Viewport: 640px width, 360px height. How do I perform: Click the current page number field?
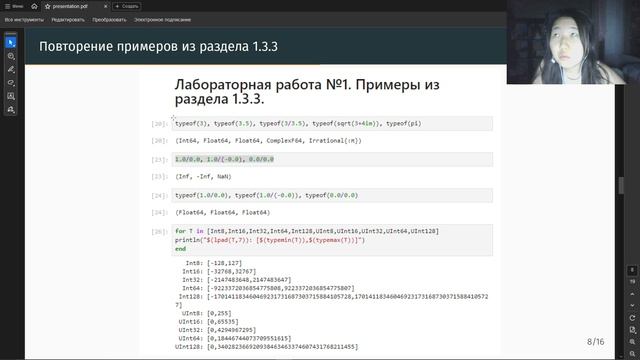click(632, 270)
